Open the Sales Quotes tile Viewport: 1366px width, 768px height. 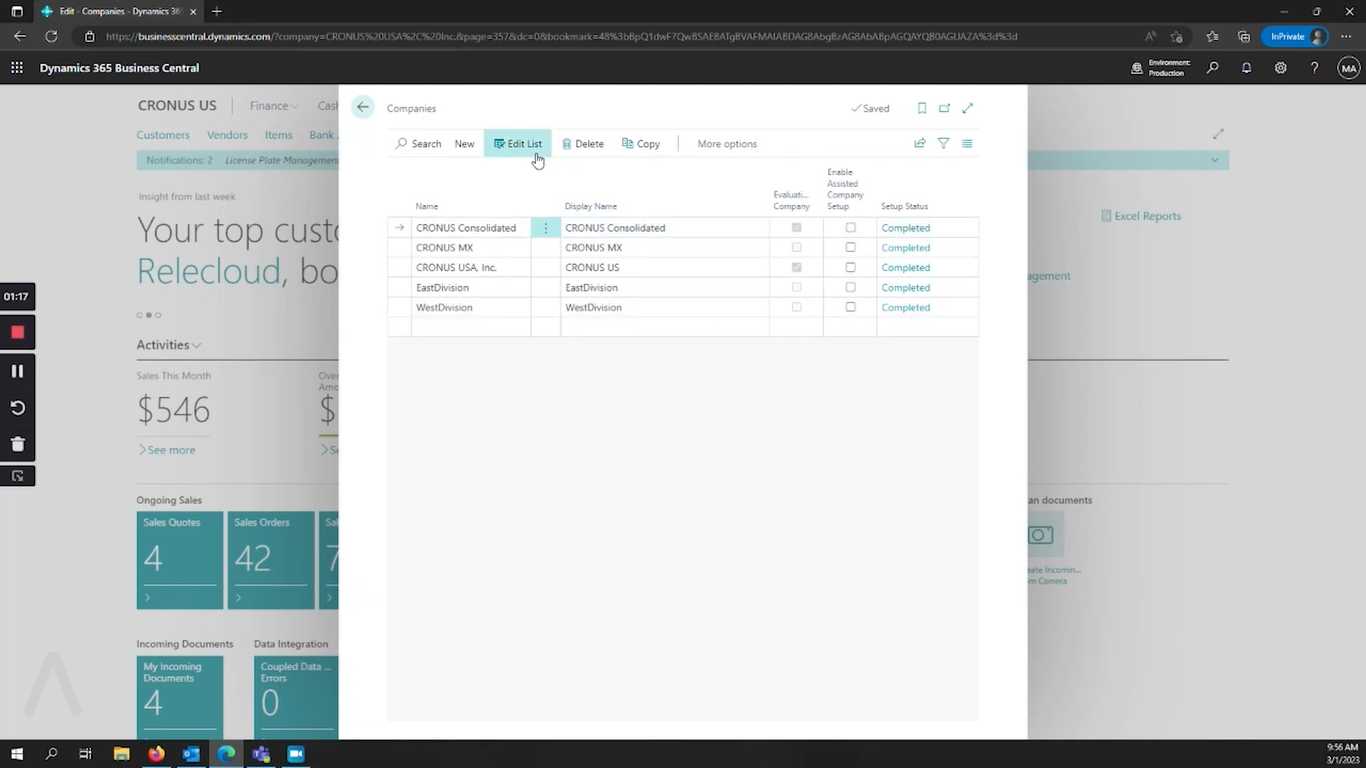180,561
